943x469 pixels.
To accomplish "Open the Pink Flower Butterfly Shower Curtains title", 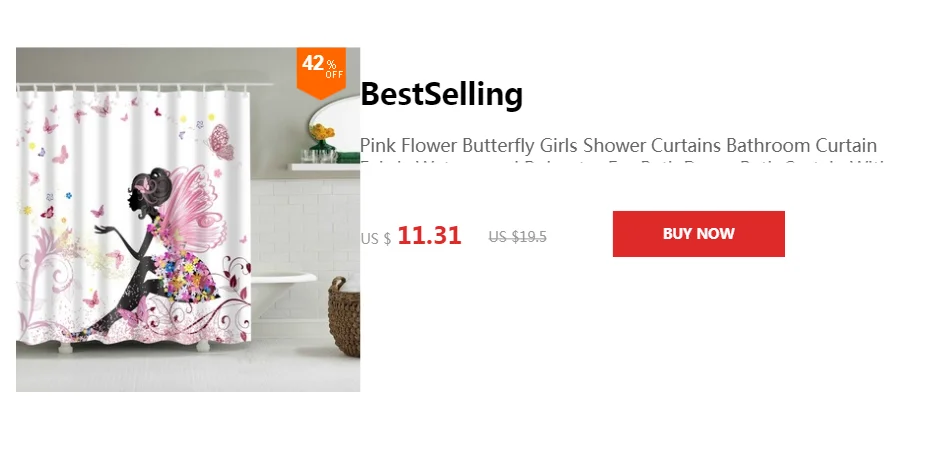I will pyautogui.click(x=618, y=146).
